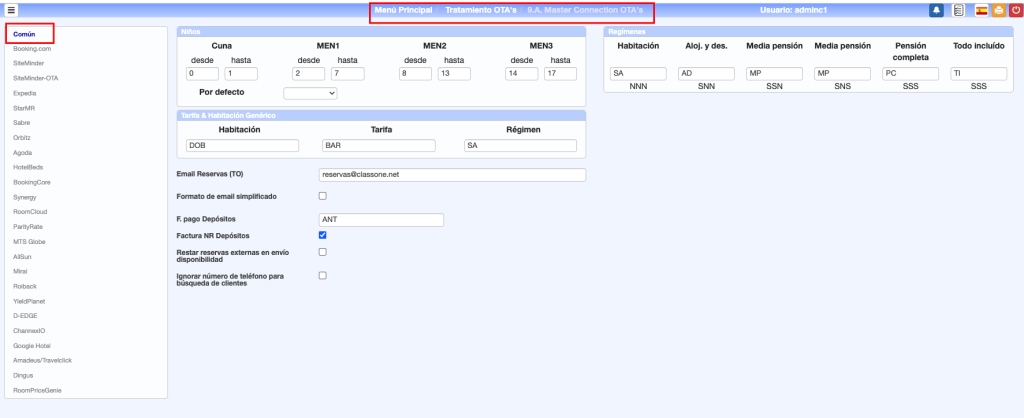
Task: Click the orange printer icon
Action: [999, 10]
